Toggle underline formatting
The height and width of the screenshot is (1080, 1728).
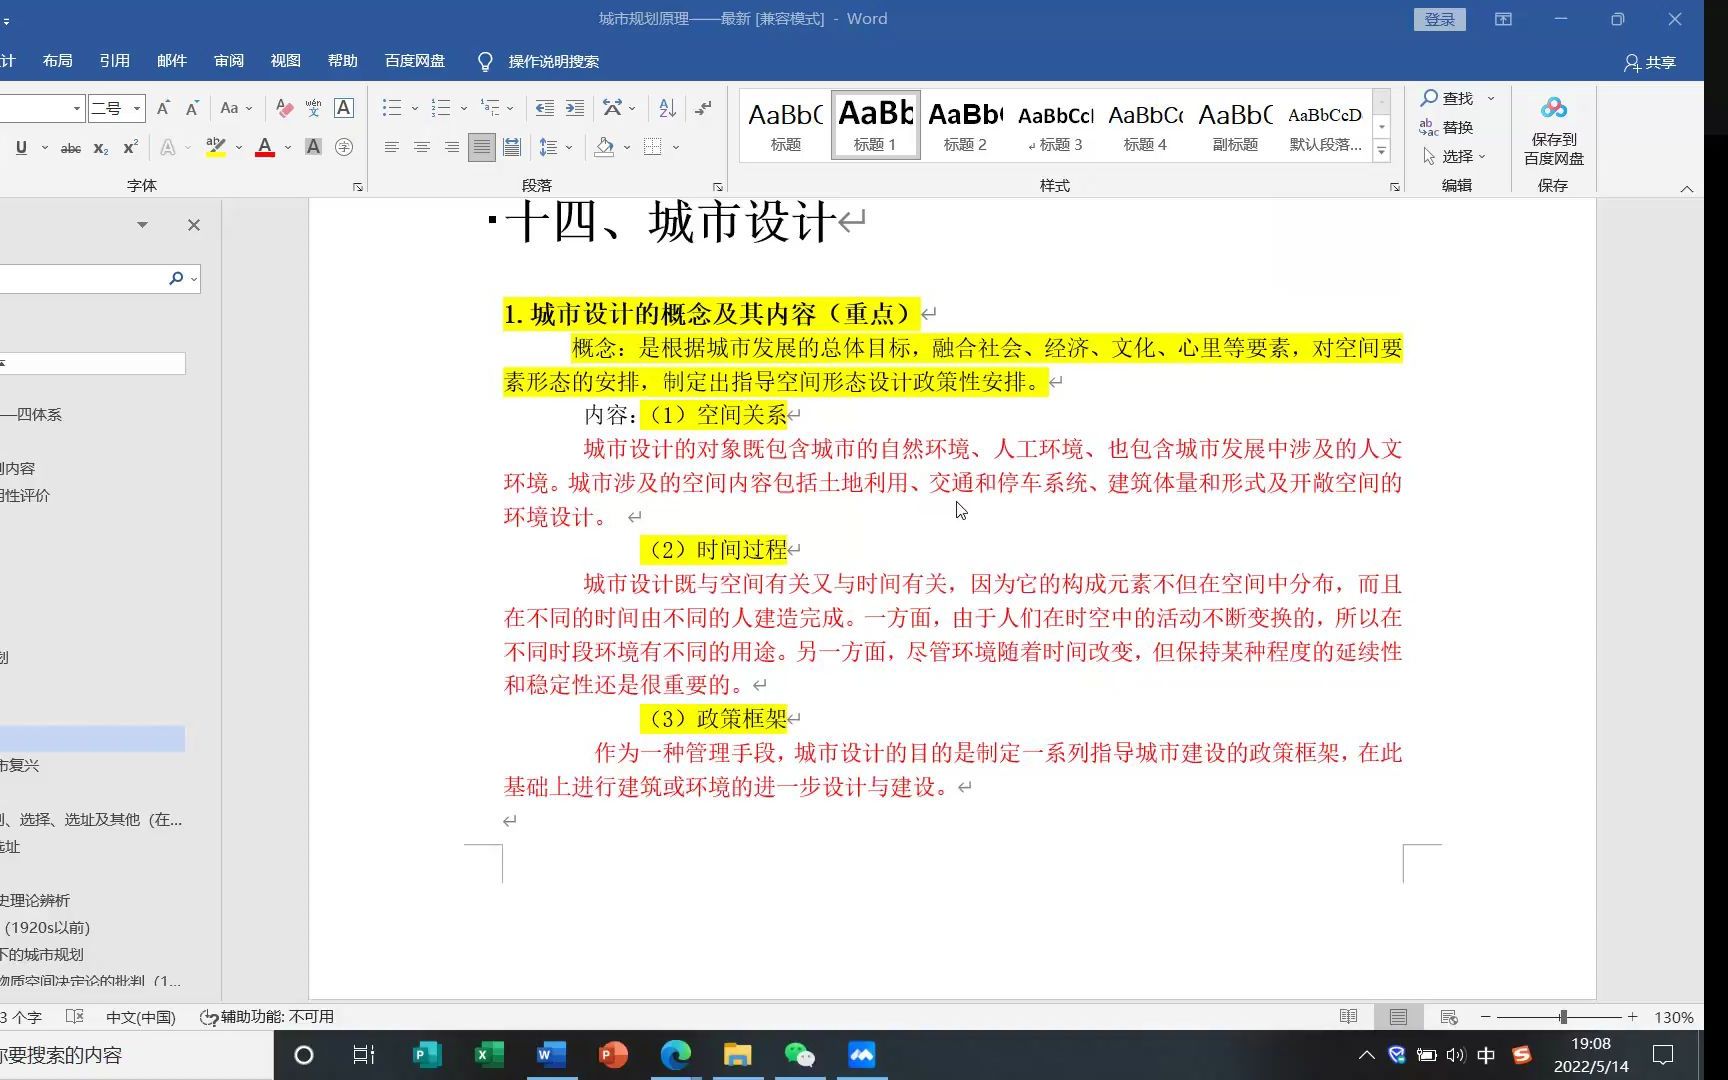point(21,148)
